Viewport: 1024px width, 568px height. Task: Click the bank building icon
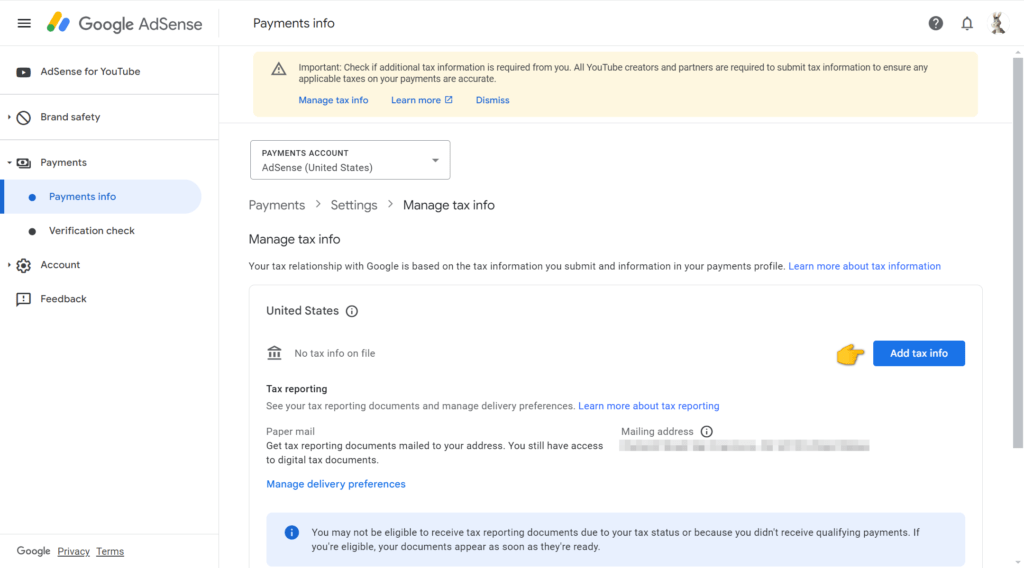tap(274, 353)
